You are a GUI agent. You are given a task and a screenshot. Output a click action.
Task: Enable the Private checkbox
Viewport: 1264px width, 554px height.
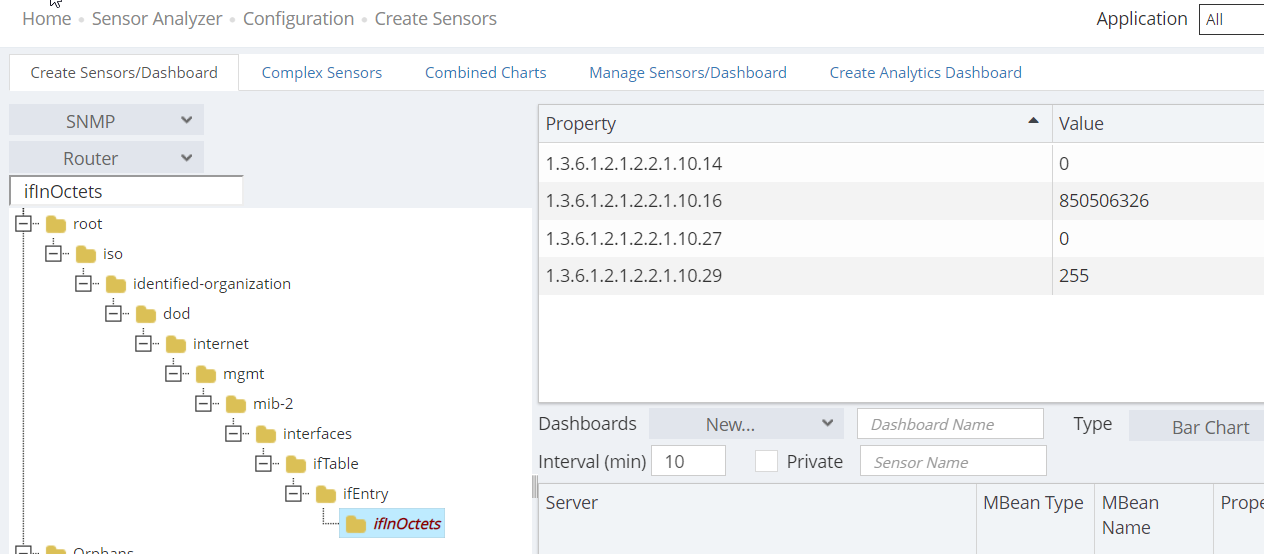click(x=766, y=461)
